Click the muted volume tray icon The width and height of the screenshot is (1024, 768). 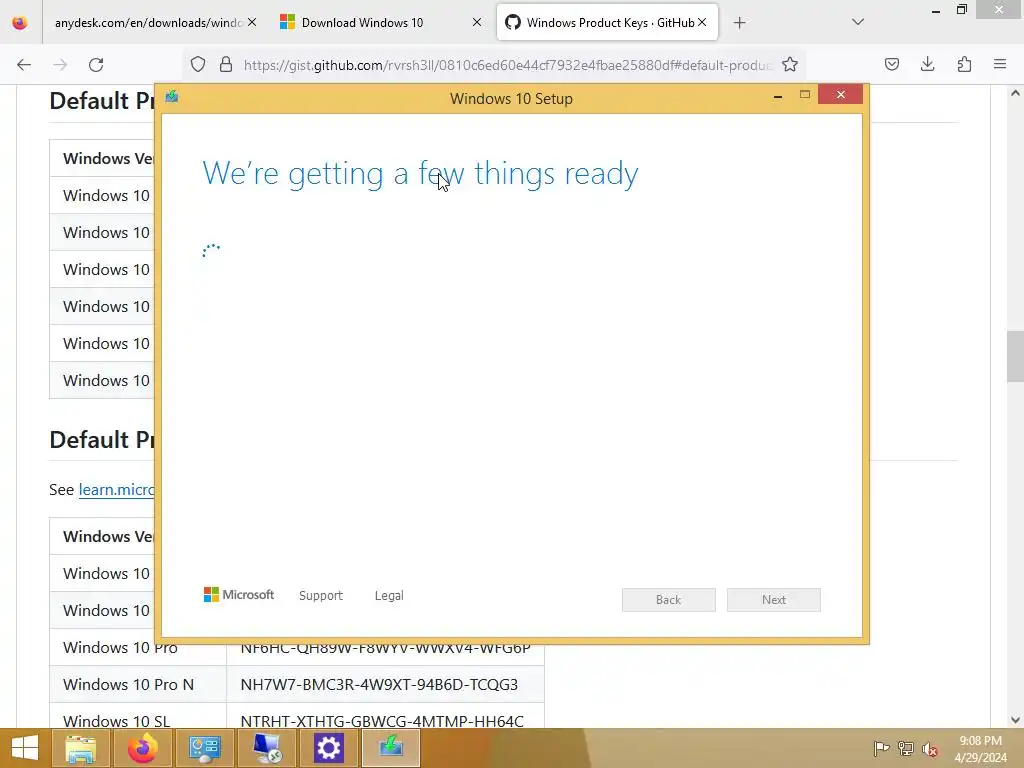[x=930, y=749]
